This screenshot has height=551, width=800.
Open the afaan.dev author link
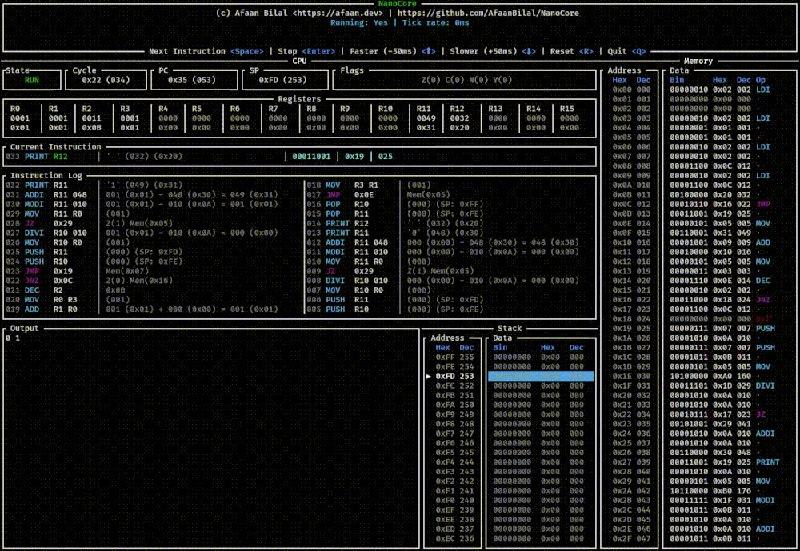coord(340,13)
